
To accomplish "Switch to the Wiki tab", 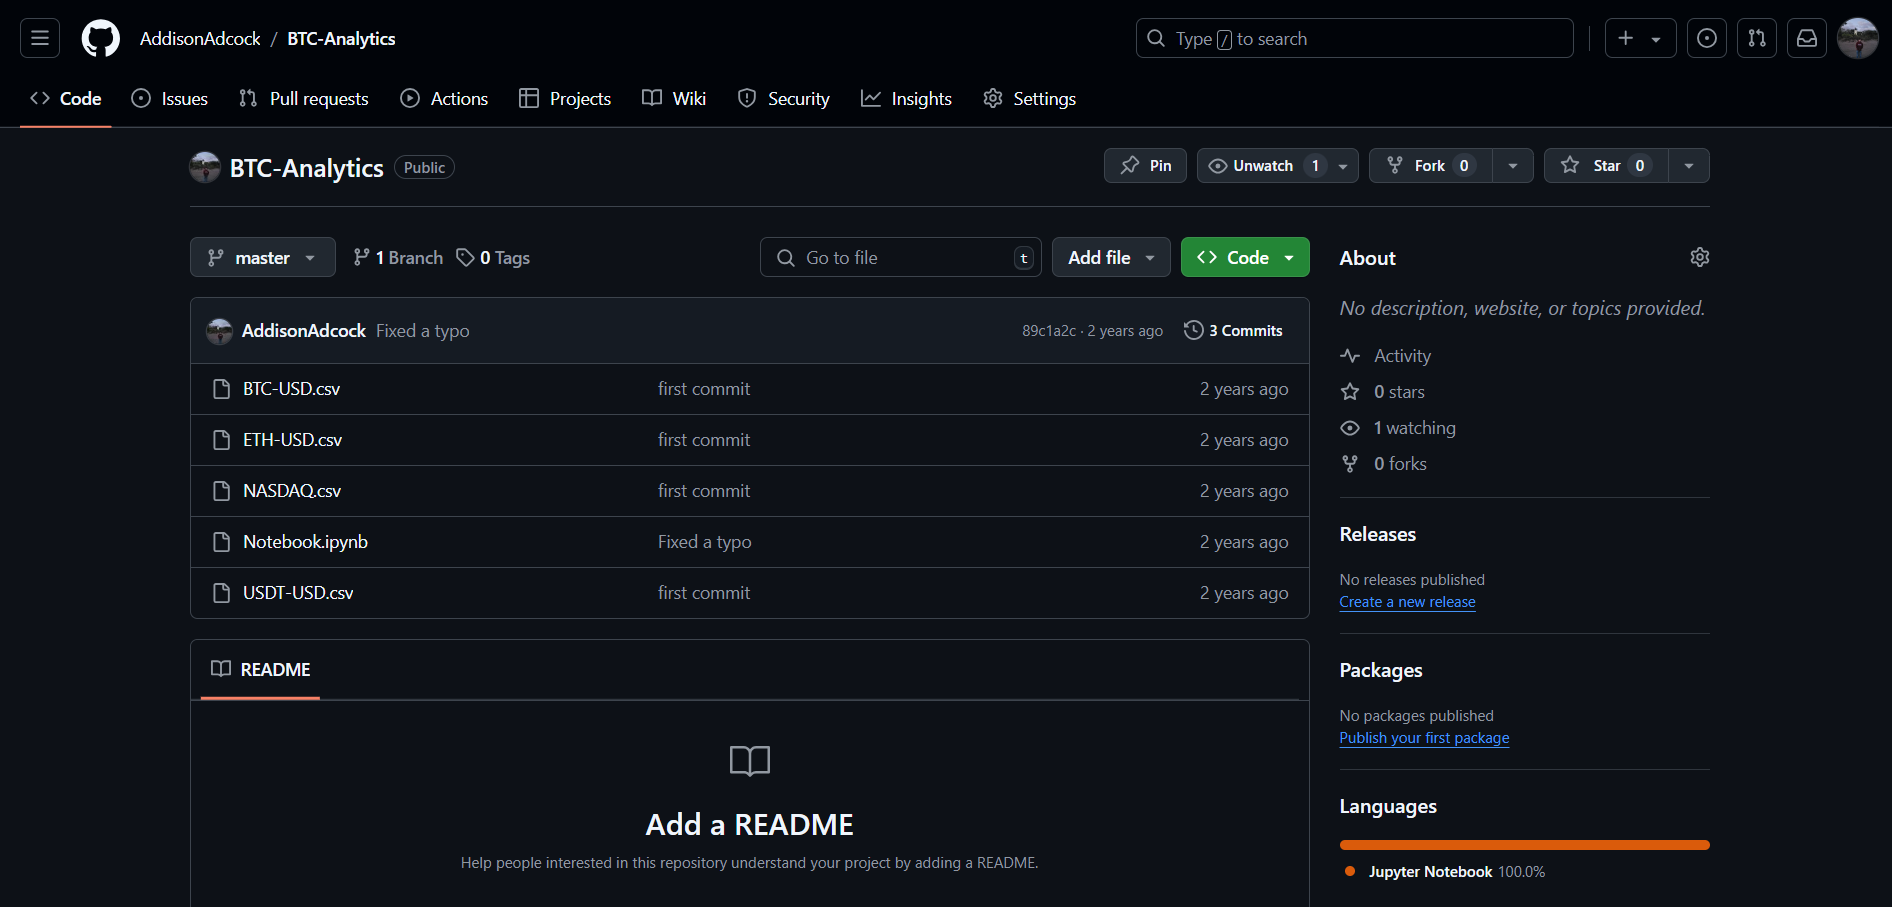I will coord(674,98).
